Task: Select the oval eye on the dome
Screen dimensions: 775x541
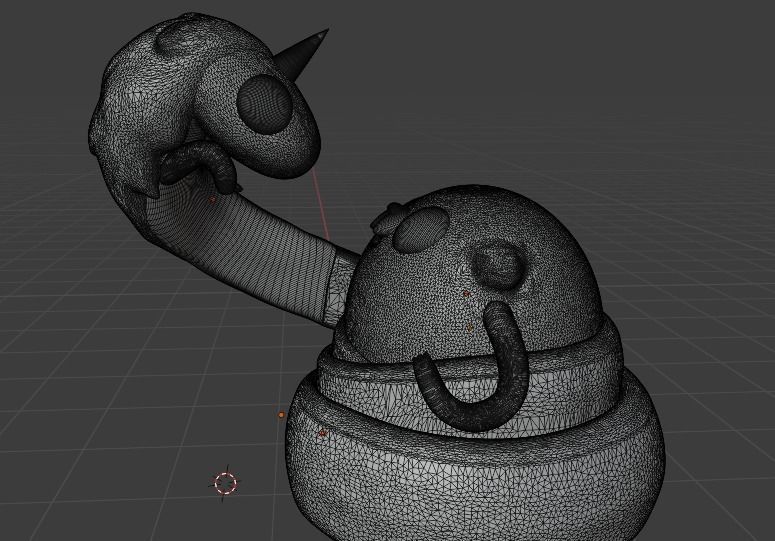Action: (x=421, y=229)
